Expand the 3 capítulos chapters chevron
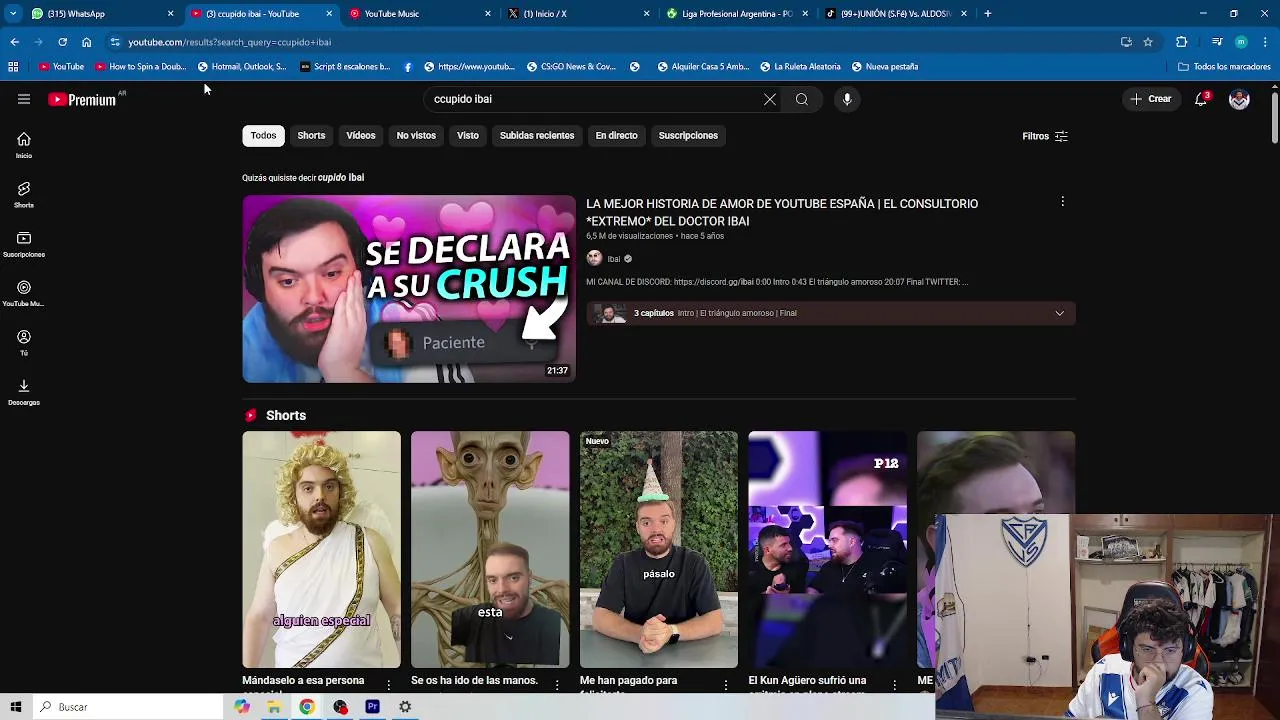Image resolution: width=1280 pixels, height=720 pixels. pyautogui.click(x=1060, y=313)
